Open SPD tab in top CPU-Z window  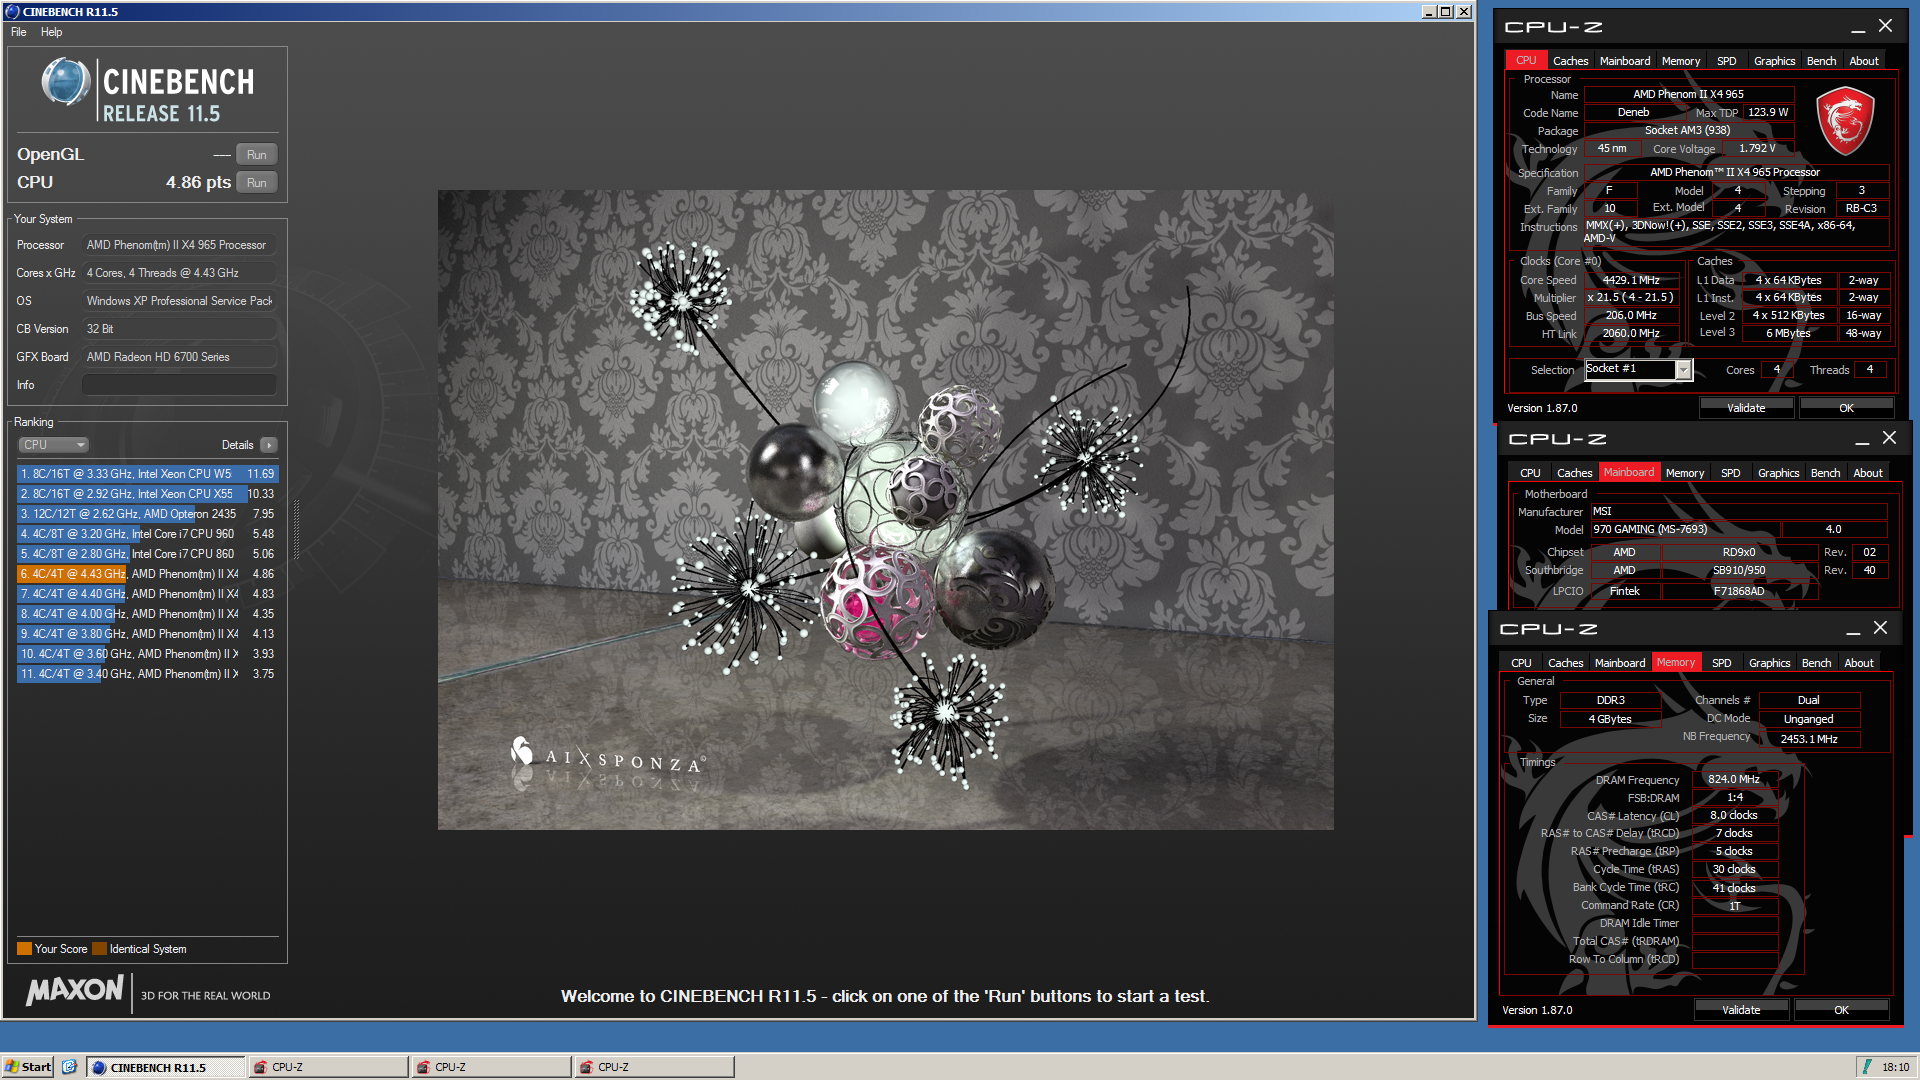pos(1727,61)
